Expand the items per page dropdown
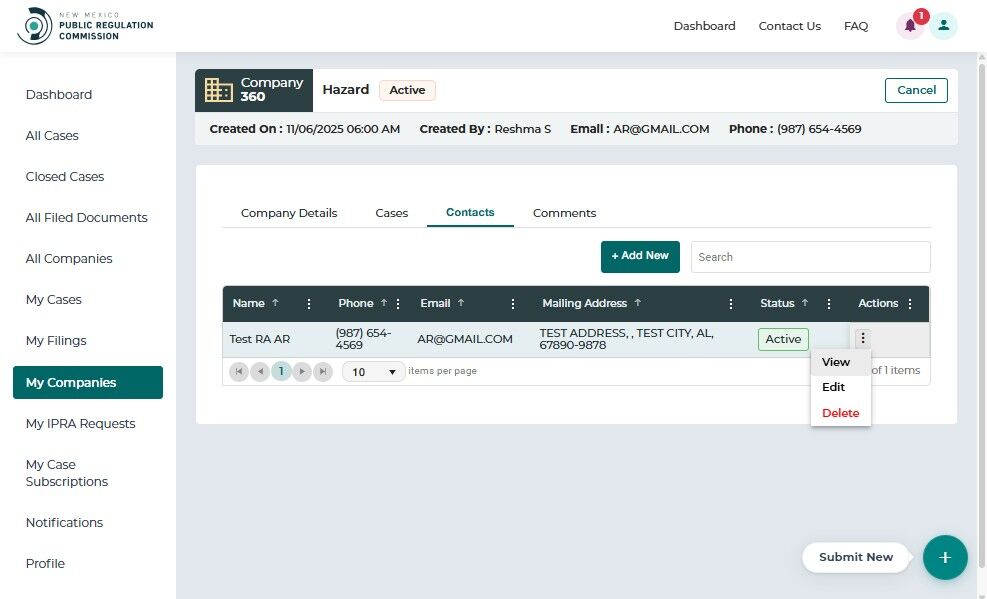The image size is (987, 599). click(373, 372)
